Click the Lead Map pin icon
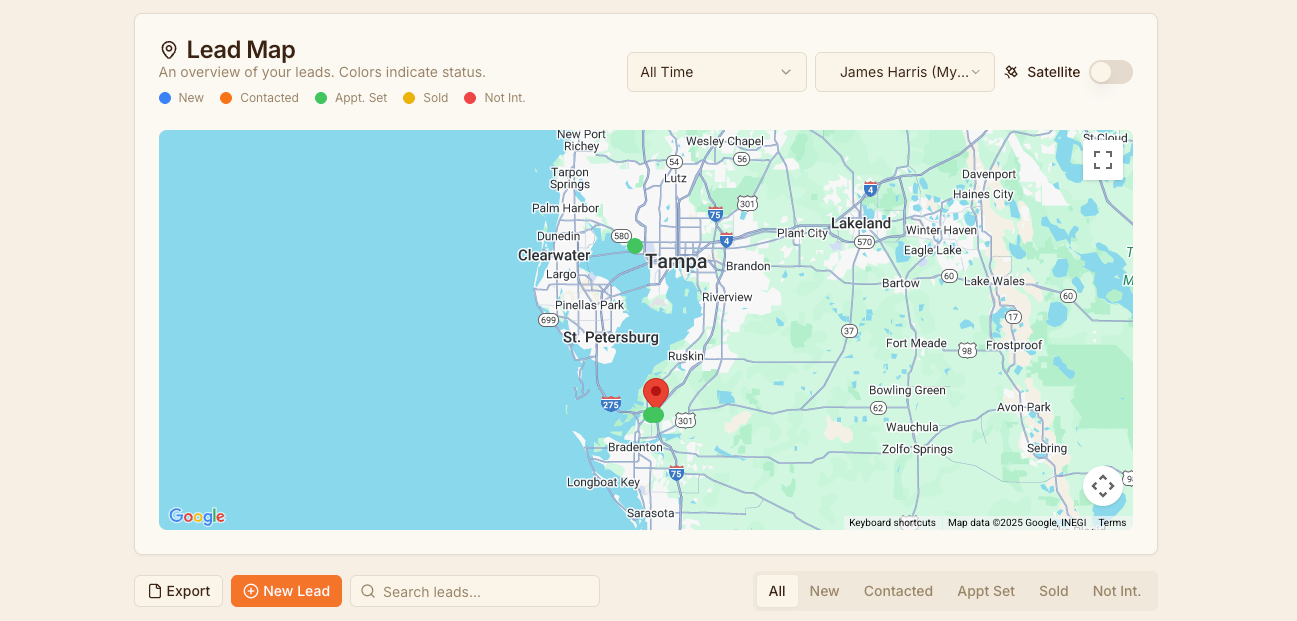The height and width of the screenshot is (621, 1297). [x=169, y=50]
